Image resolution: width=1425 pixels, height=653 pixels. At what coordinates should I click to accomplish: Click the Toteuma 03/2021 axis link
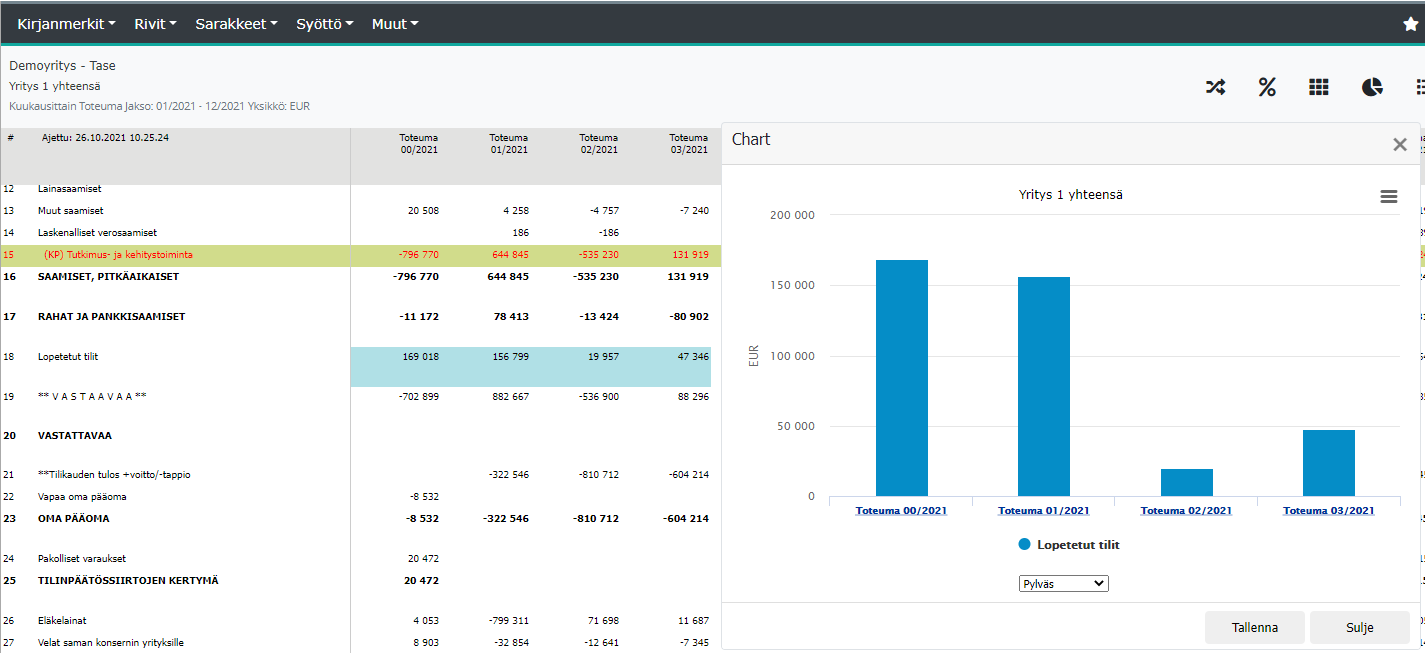point(1328,511)
